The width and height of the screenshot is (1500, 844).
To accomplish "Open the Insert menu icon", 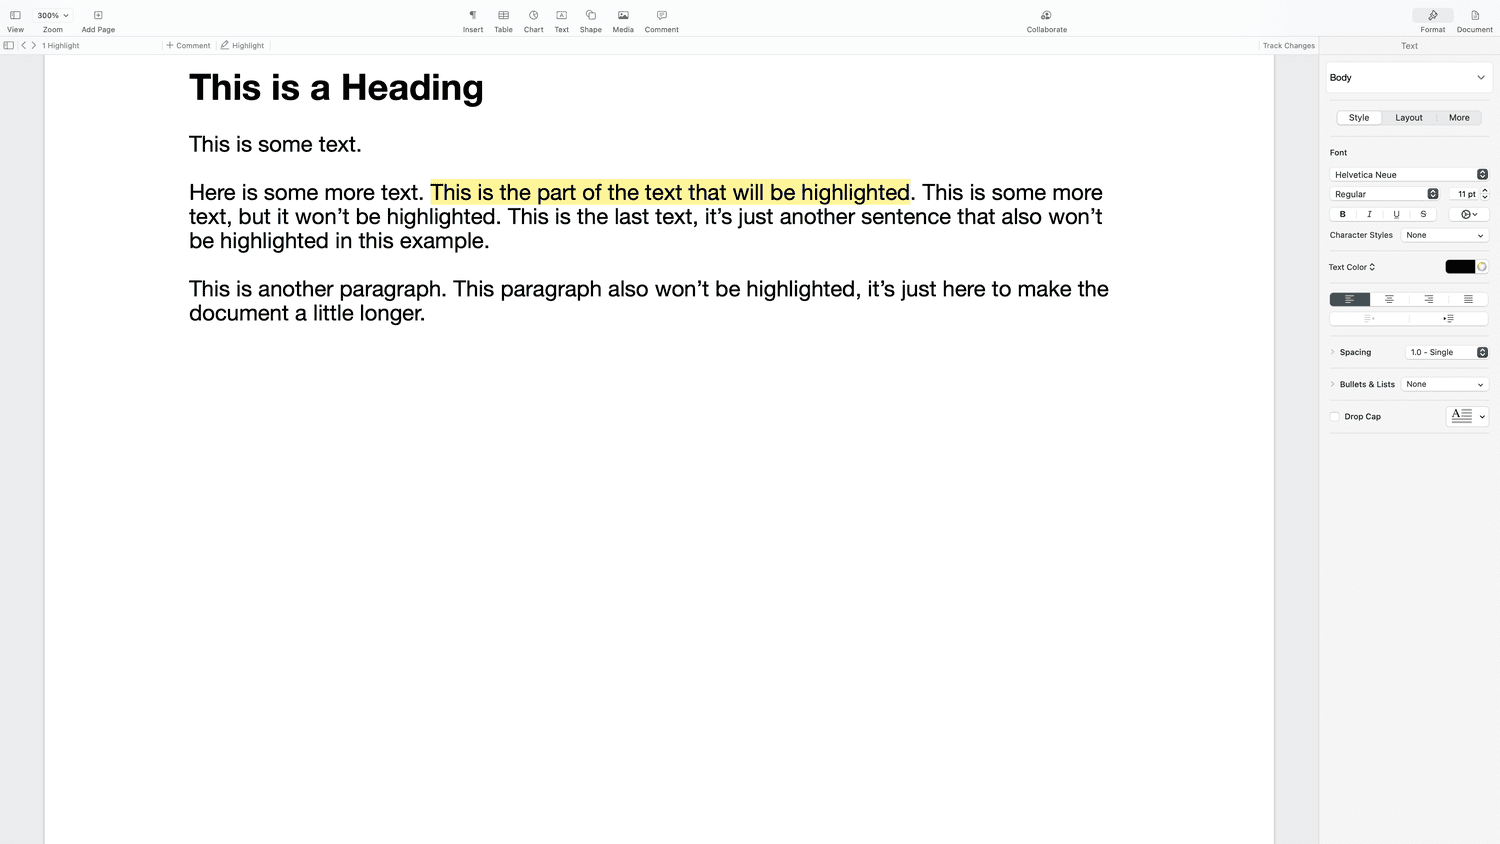I will pos(473,16).
